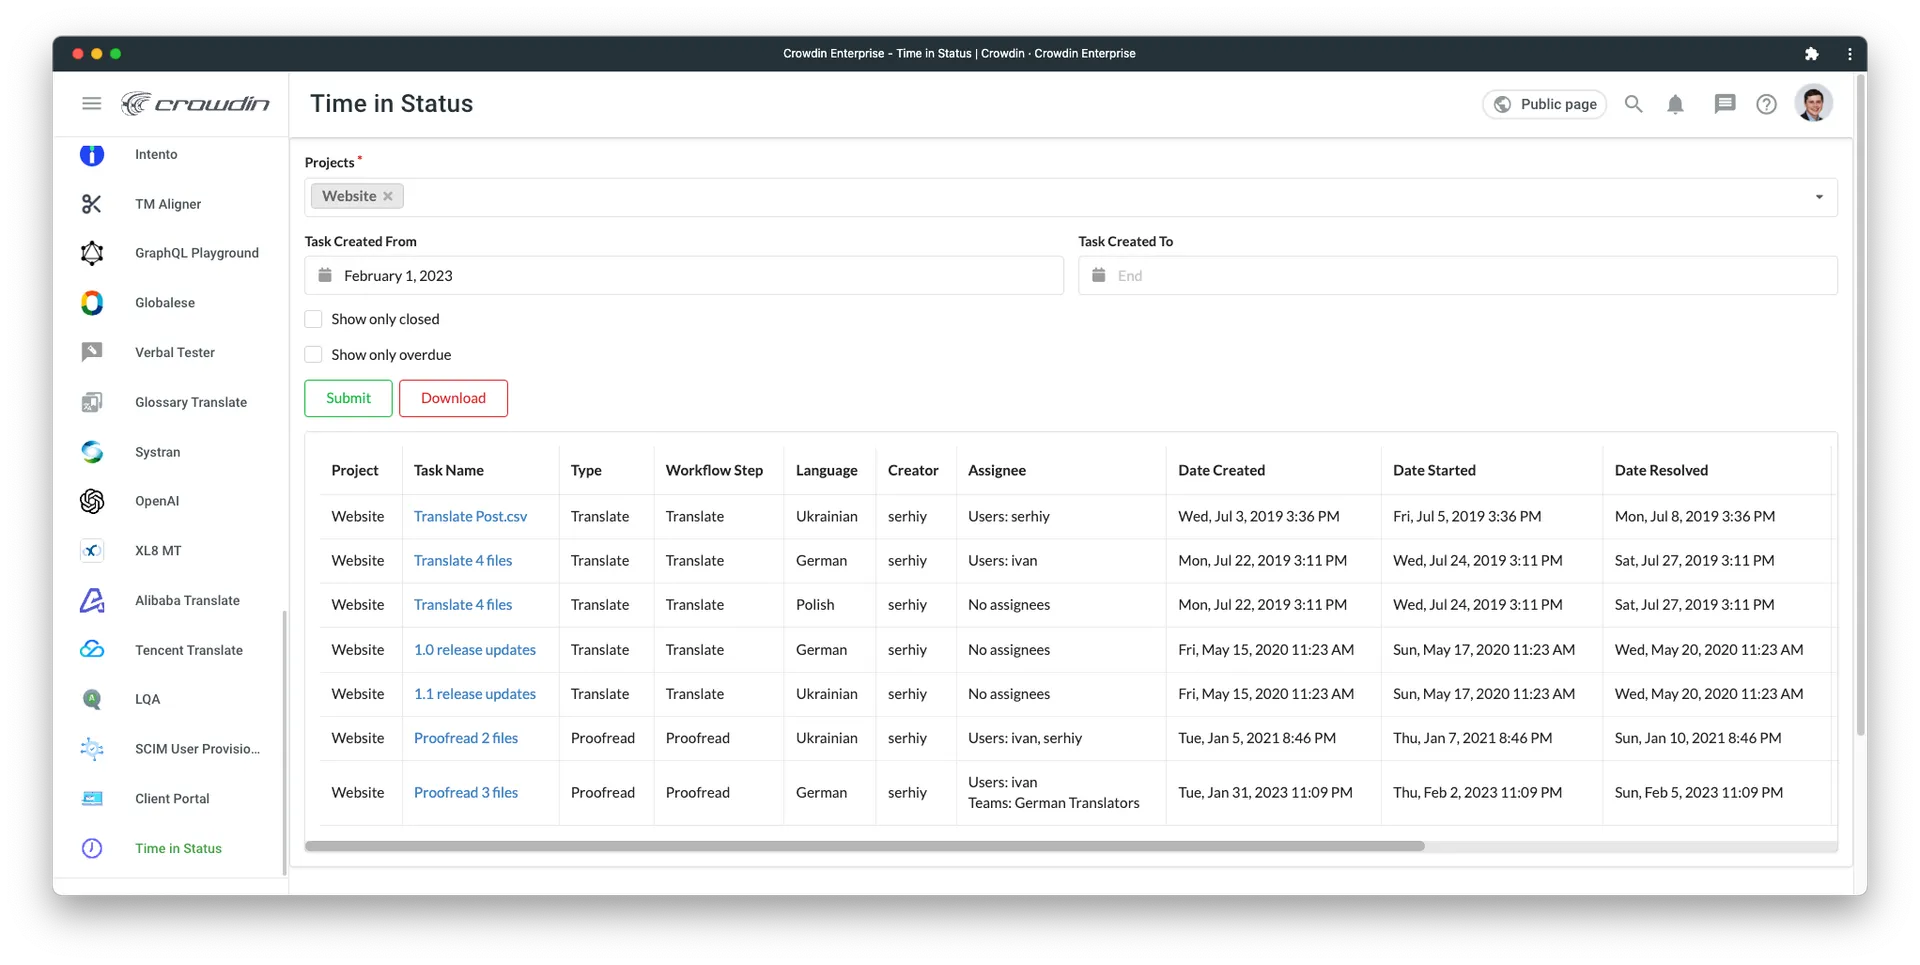
Task: Click the page vertical scrollbar
Action: pyautogui.click(x=1860, y=405)
